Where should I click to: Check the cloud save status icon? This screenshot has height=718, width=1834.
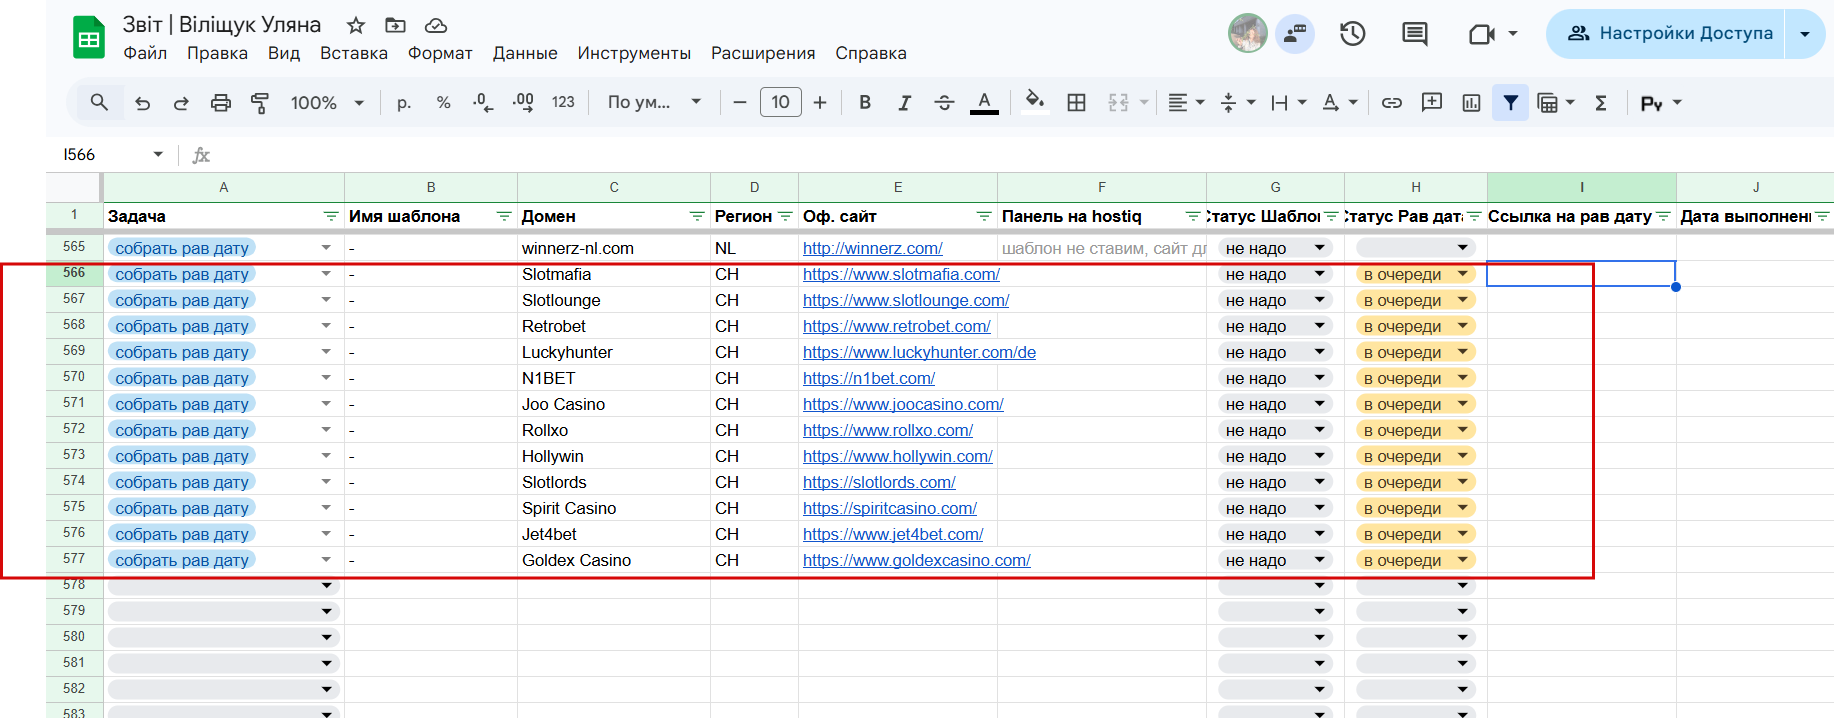pyautogui.click(x=435, y=26)
